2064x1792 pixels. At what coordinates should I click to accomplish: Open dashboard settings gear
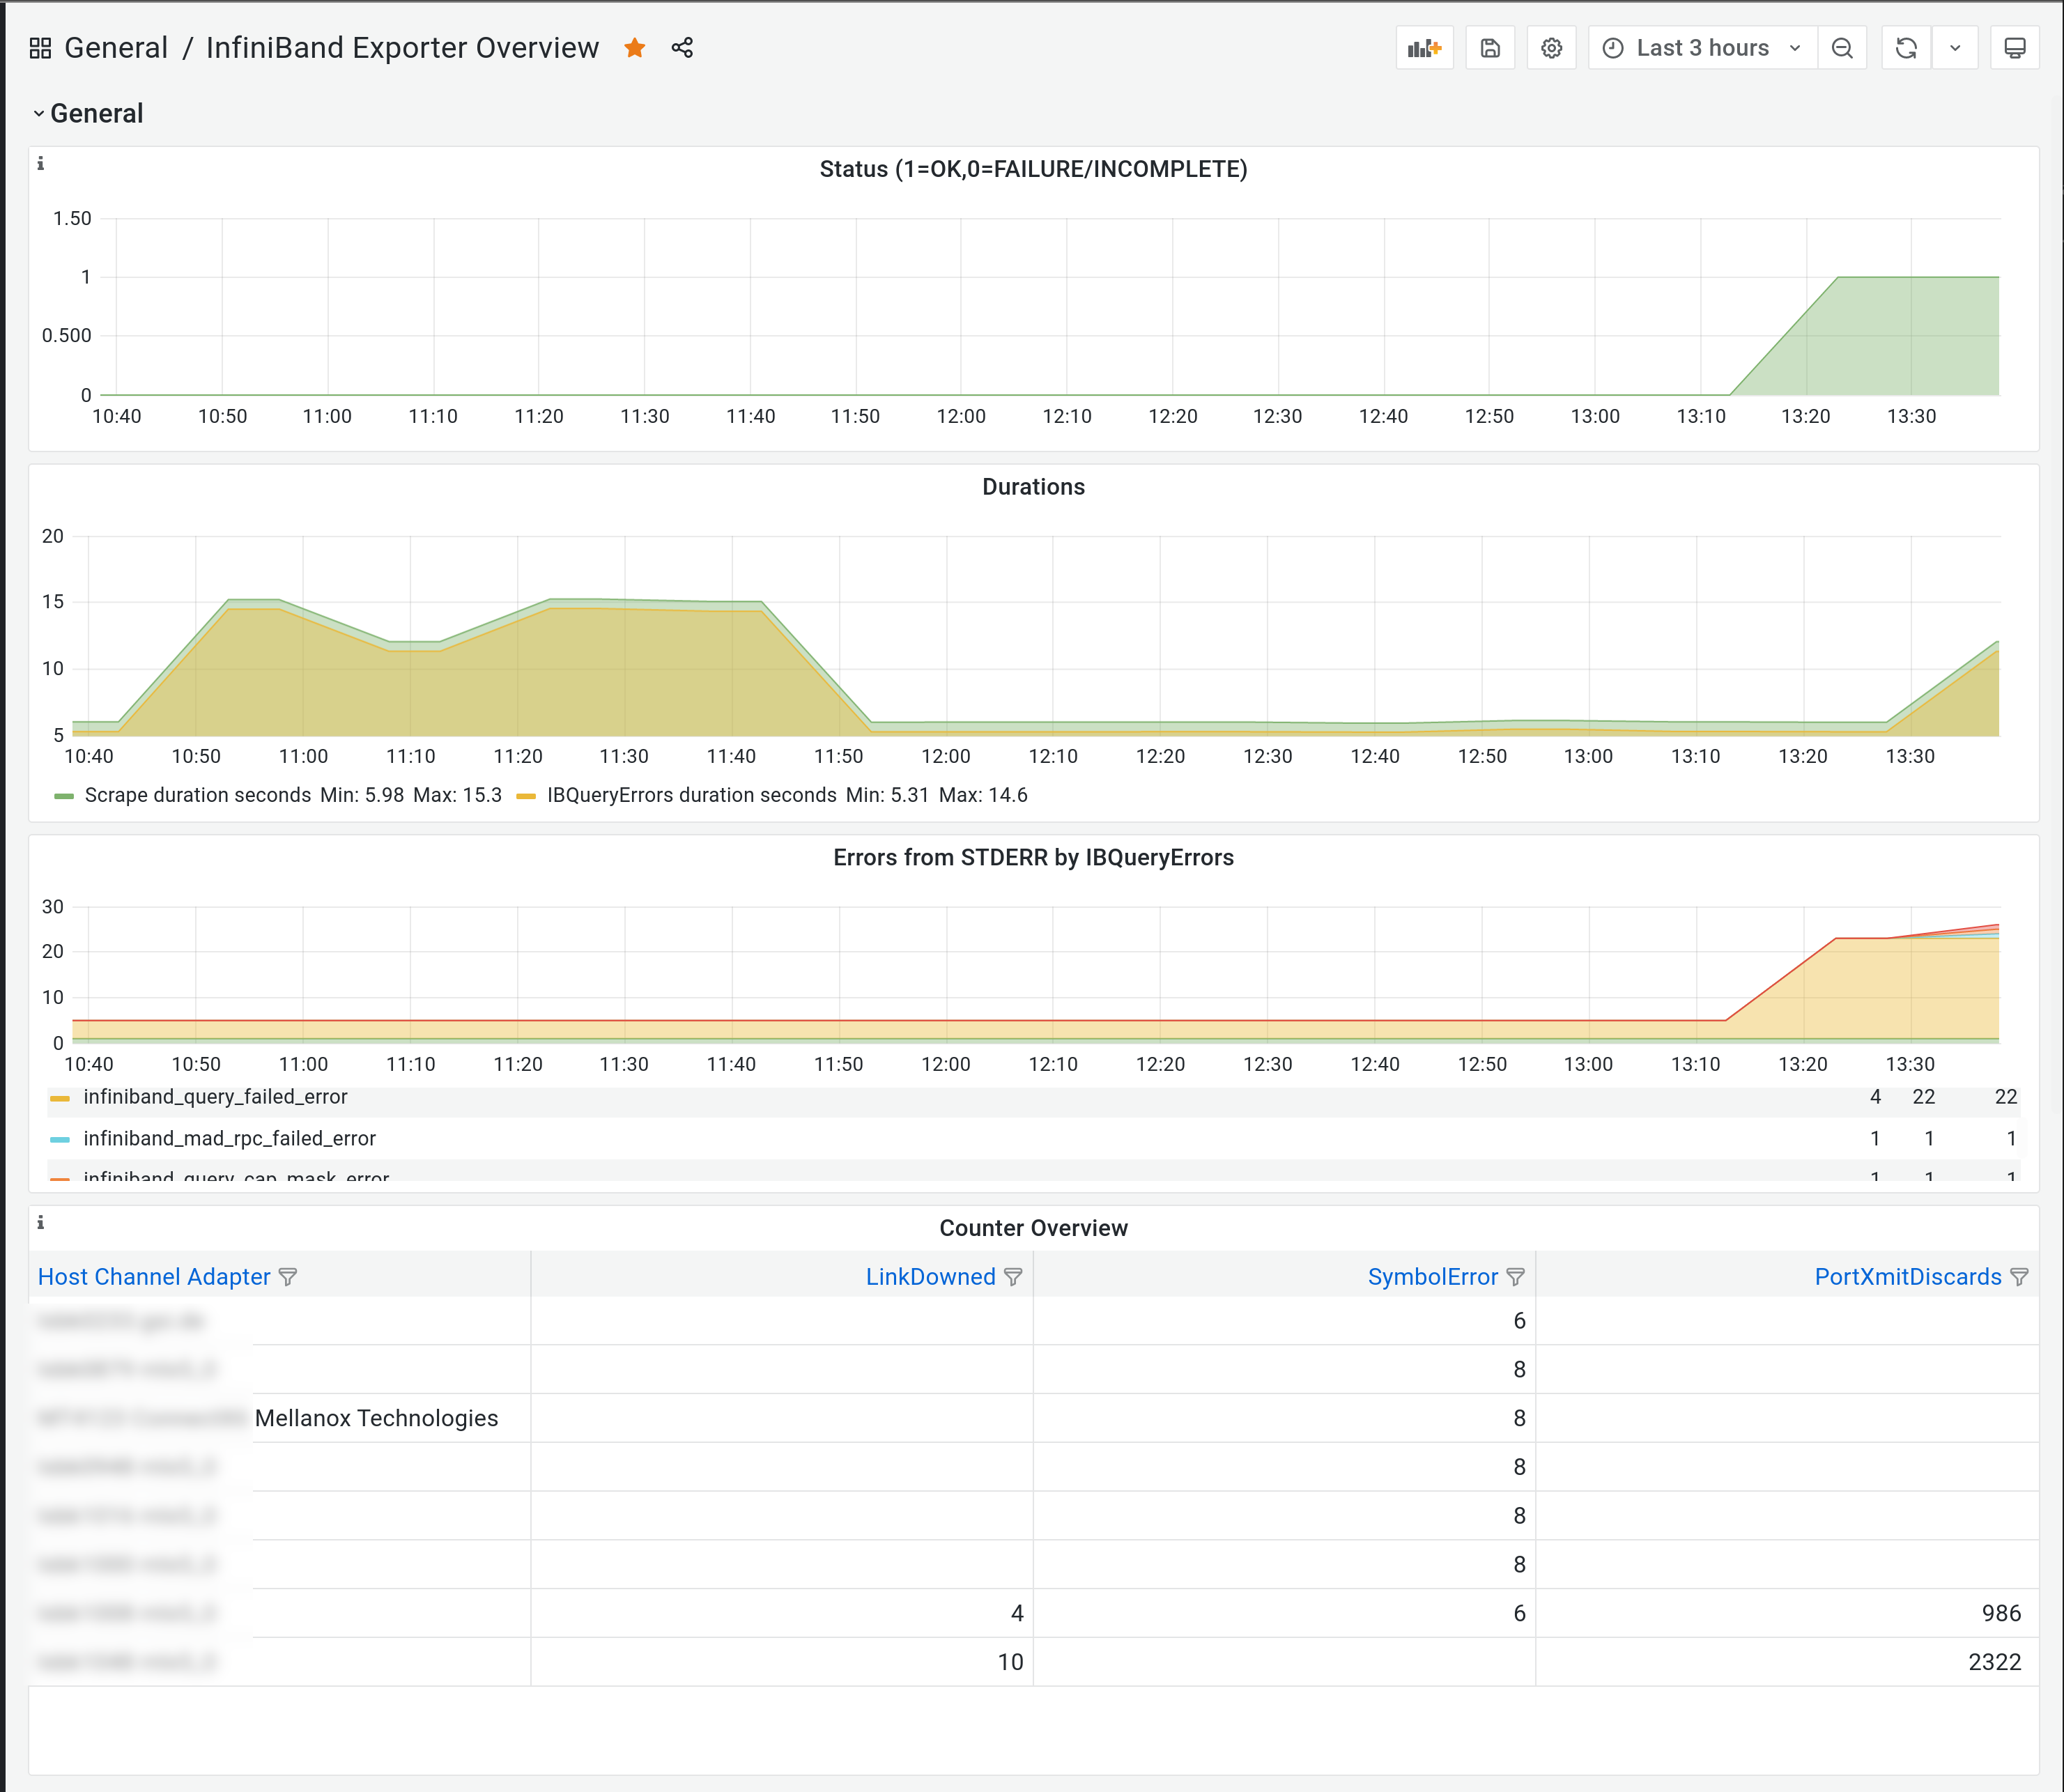click(x=1551, y=48)
